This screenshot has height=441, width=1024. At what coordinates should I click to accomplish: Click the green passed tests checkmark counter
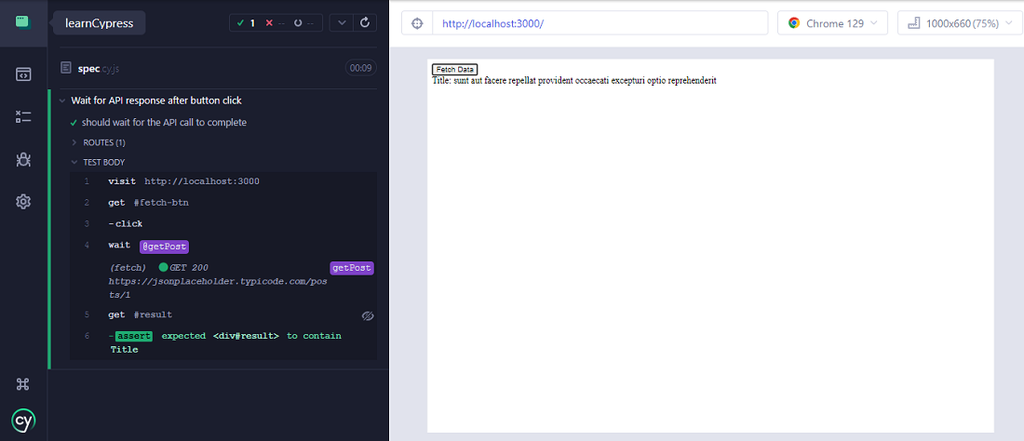tap(246, 23)
